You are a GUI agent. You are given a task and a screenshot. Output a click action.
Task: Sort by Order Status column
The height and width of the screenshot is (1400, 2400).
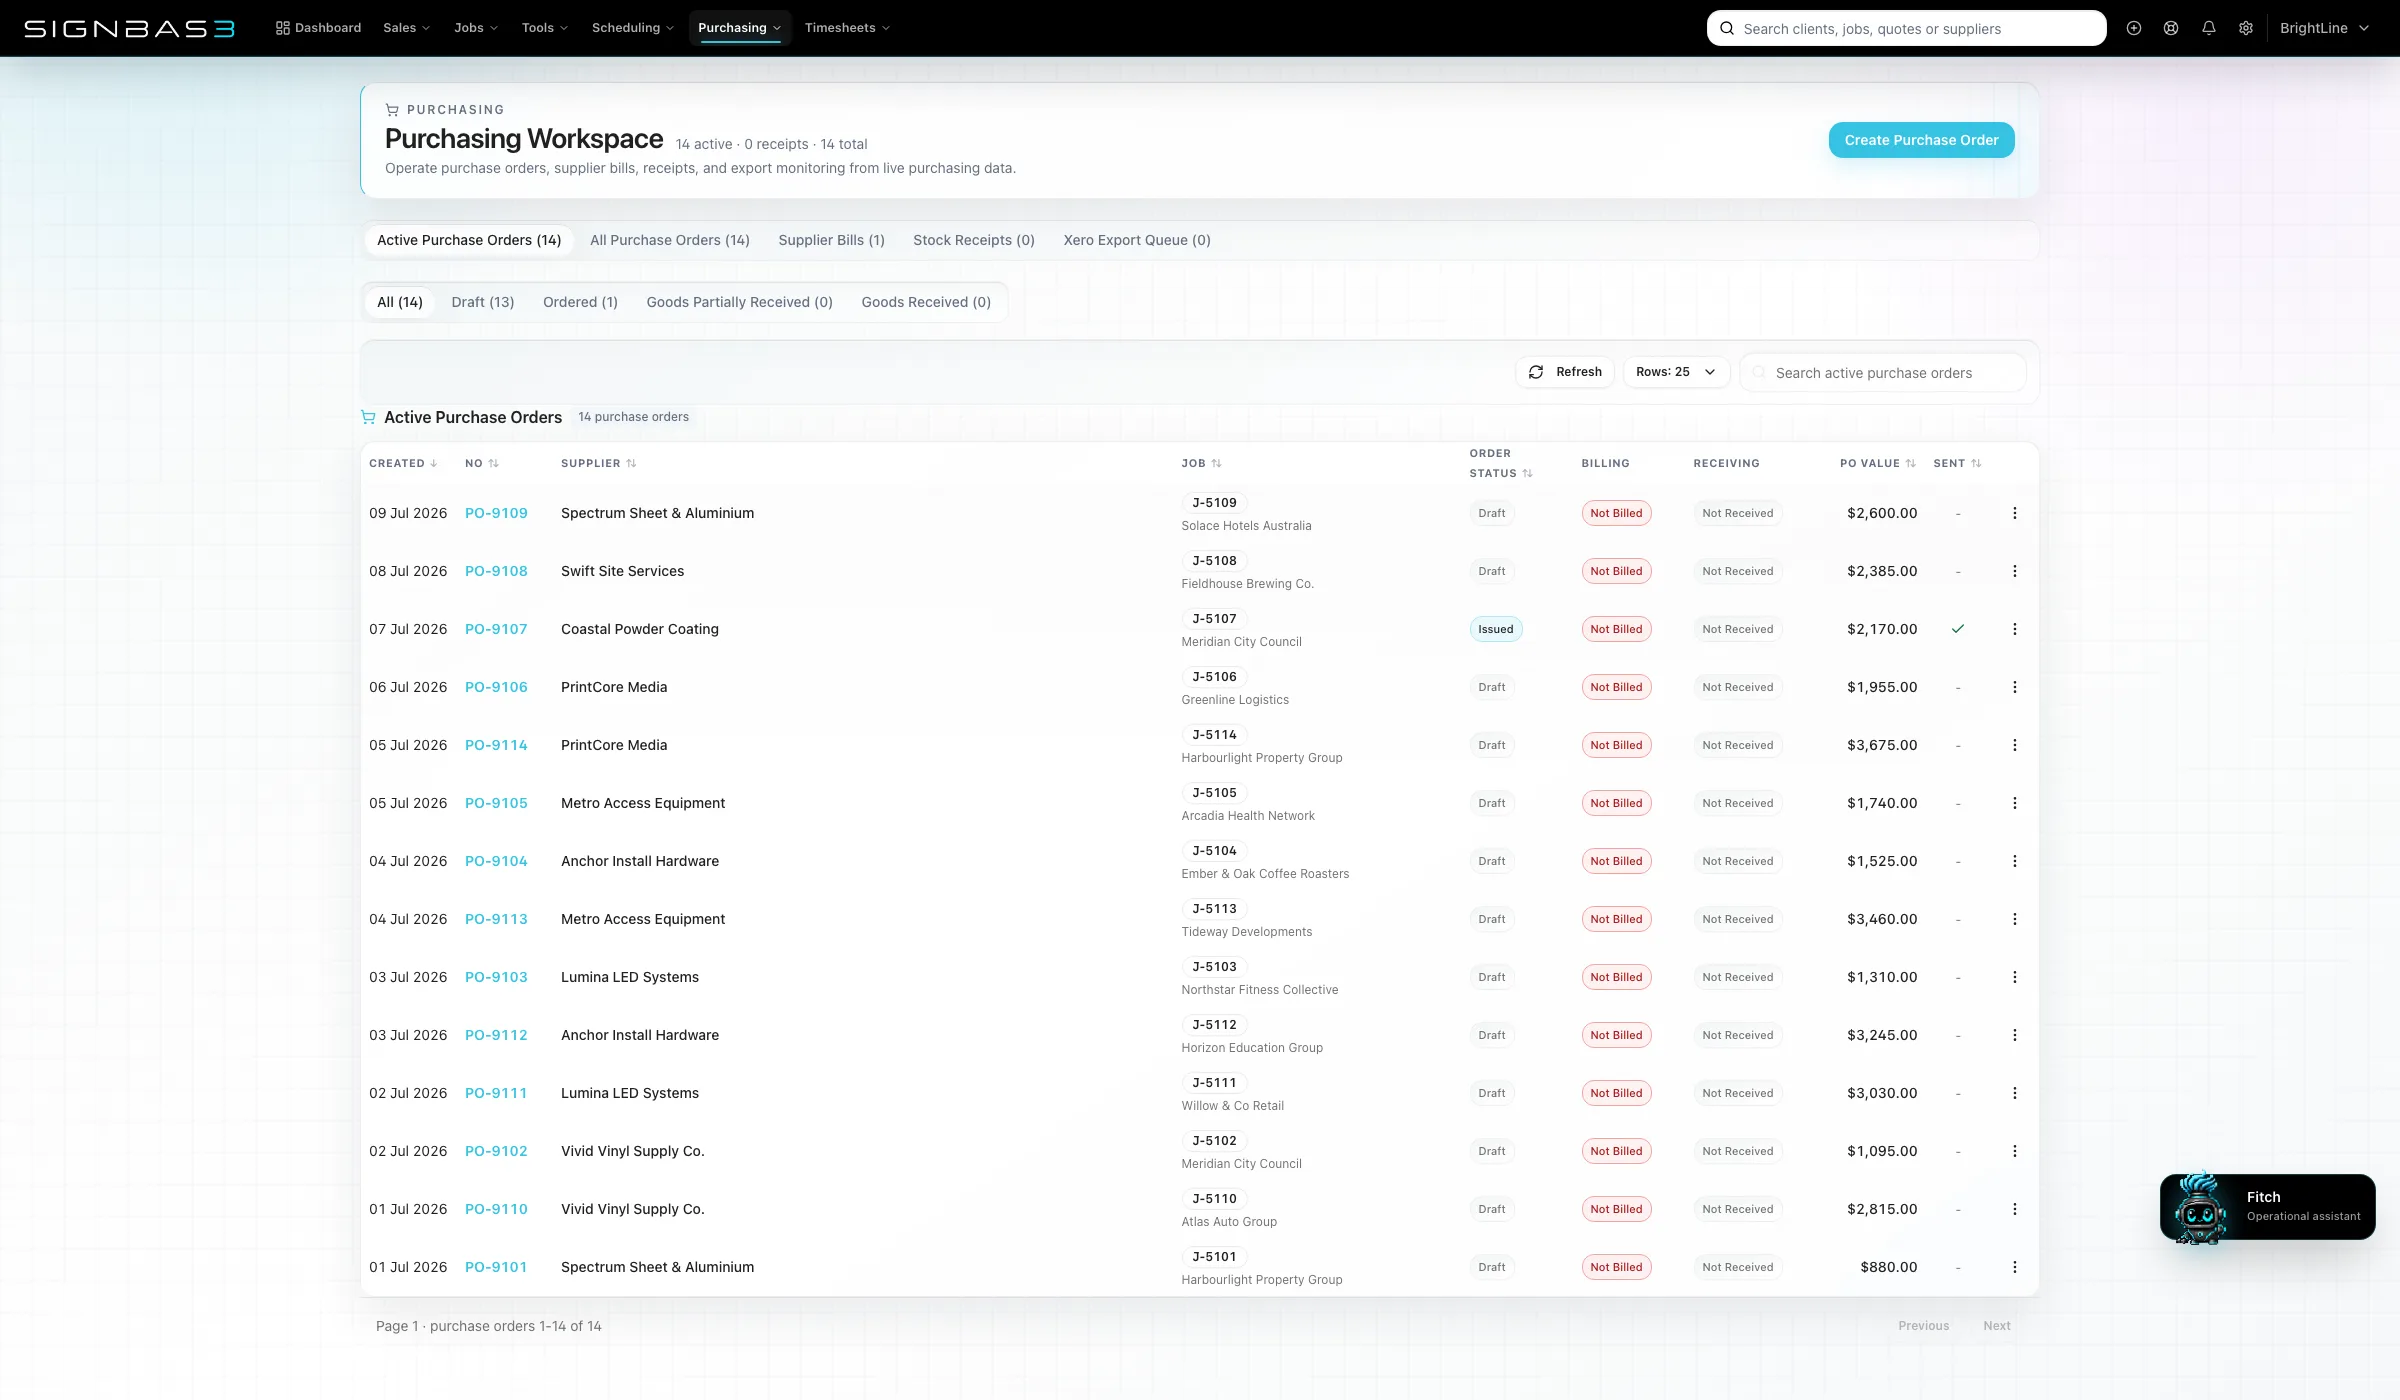1500,463
